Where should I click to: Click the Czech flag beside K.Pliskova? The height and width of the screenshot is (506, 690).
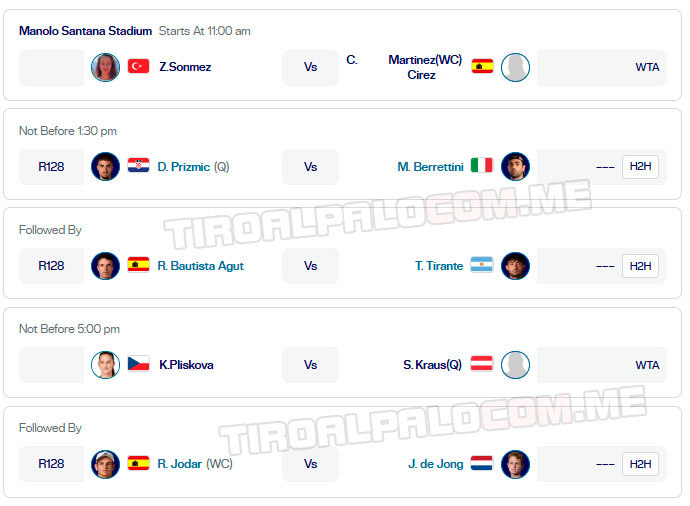138,364
